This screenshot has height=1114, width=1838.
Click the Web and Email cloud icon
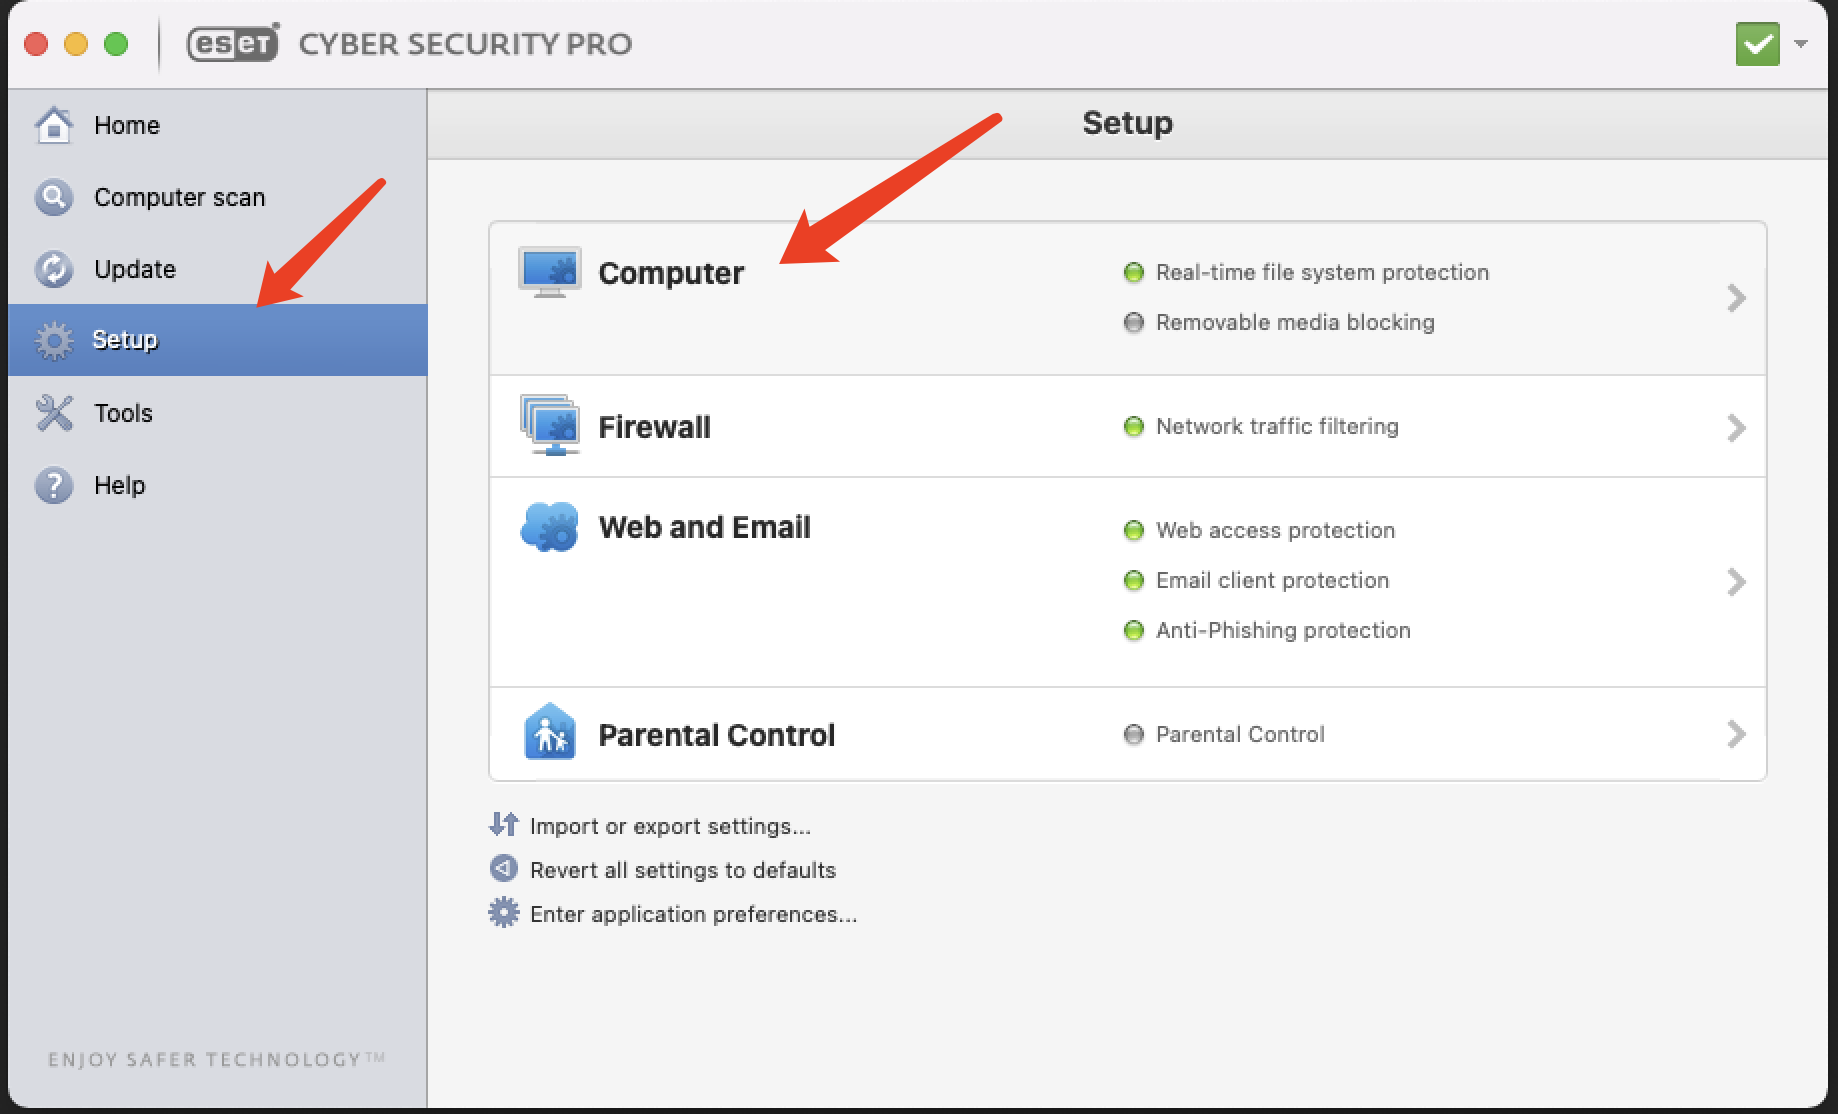tap(549, 527)
